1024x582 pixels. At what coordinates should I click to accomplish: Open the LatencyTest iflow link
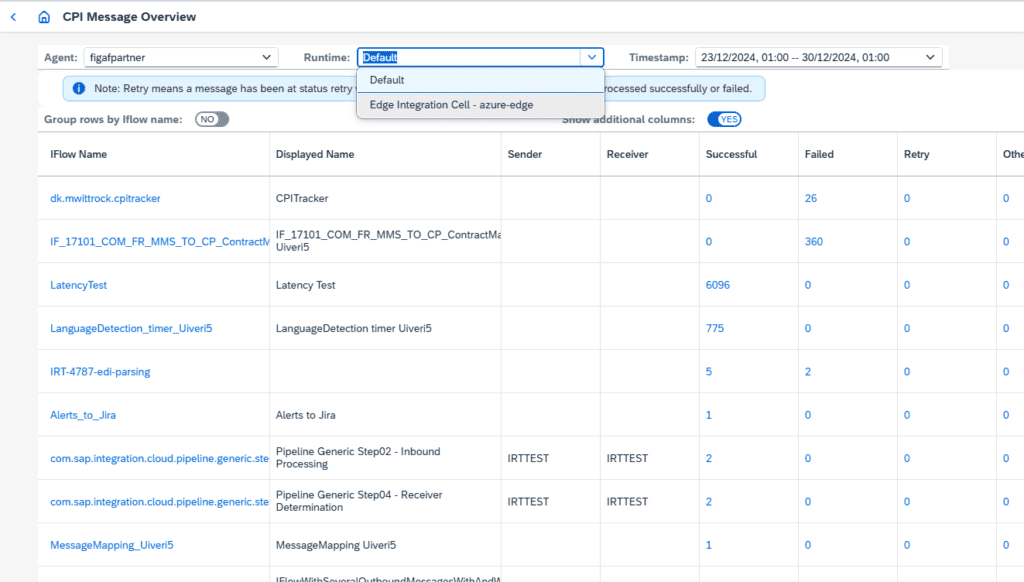(78, 285)
